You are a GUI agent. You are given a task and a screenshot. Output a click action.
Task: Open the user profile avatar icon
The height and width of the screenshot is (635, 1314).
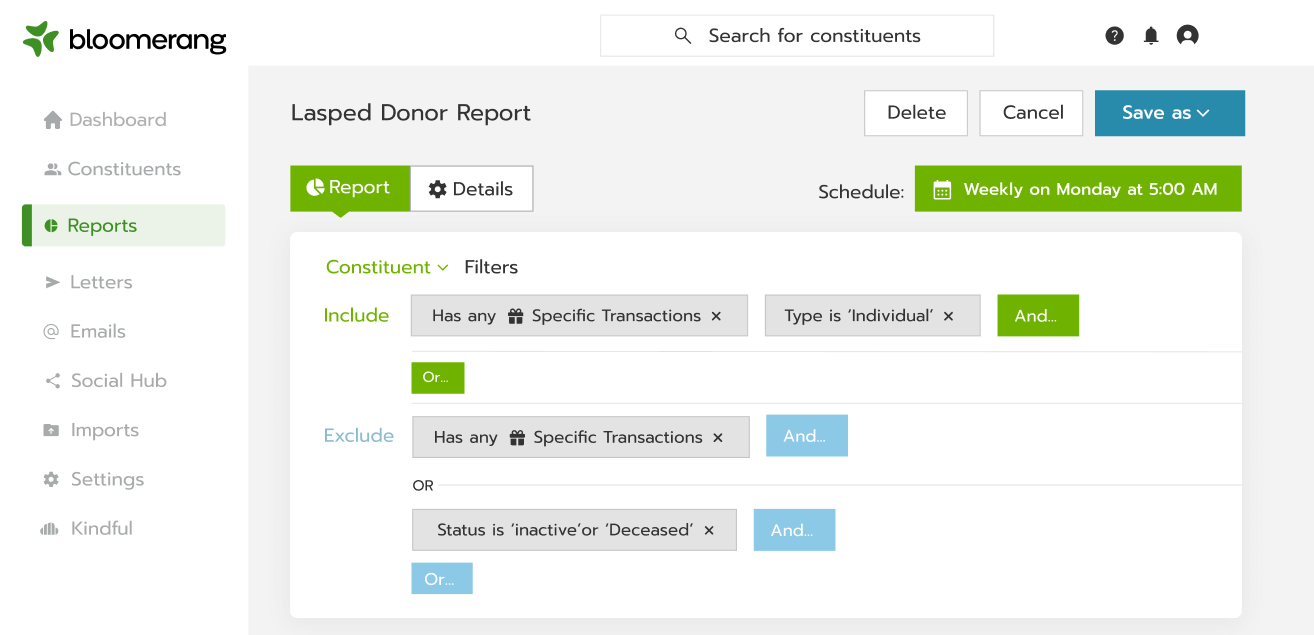tap(1187, 36)
